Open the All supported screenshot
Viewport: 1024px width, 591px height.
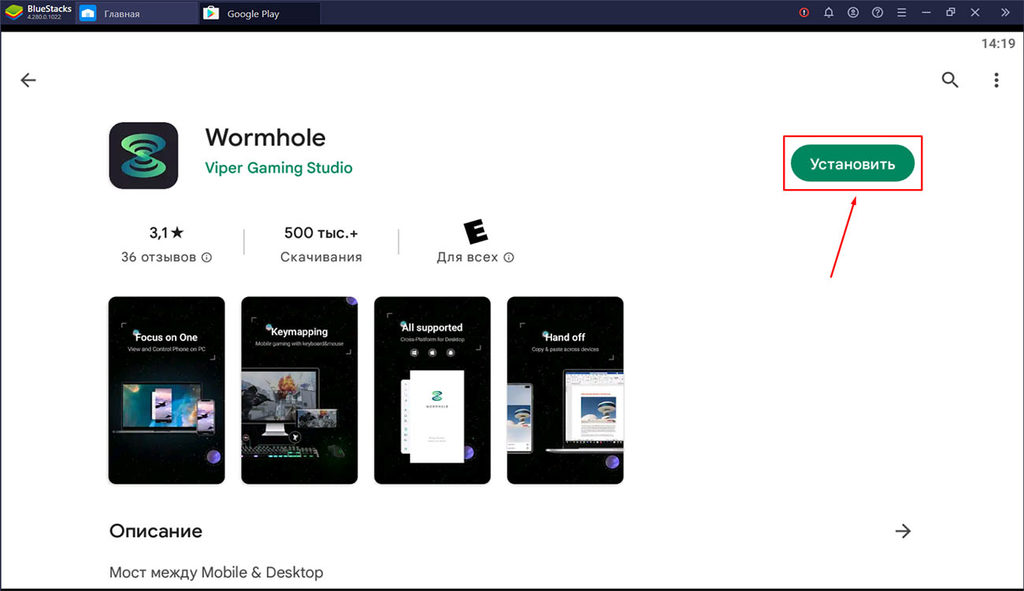[432, 390]
